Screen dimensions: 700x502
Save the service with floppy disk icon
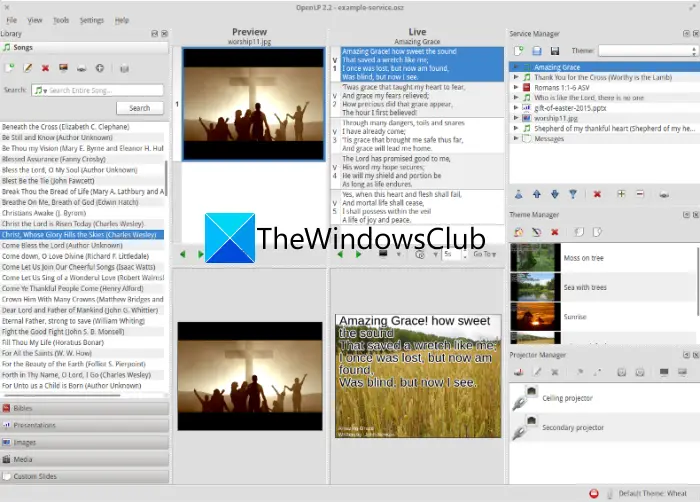tap(554, 51)
